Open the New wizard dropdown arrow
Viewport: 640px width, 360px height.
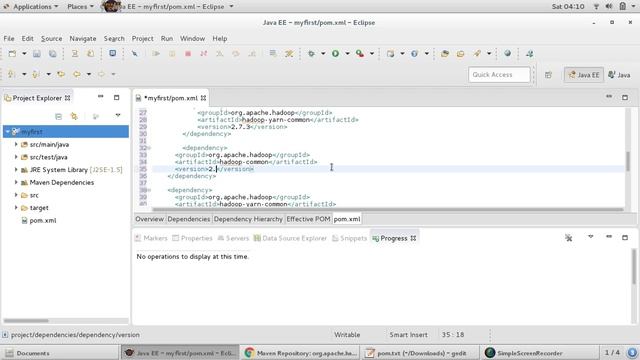point(24,53)
